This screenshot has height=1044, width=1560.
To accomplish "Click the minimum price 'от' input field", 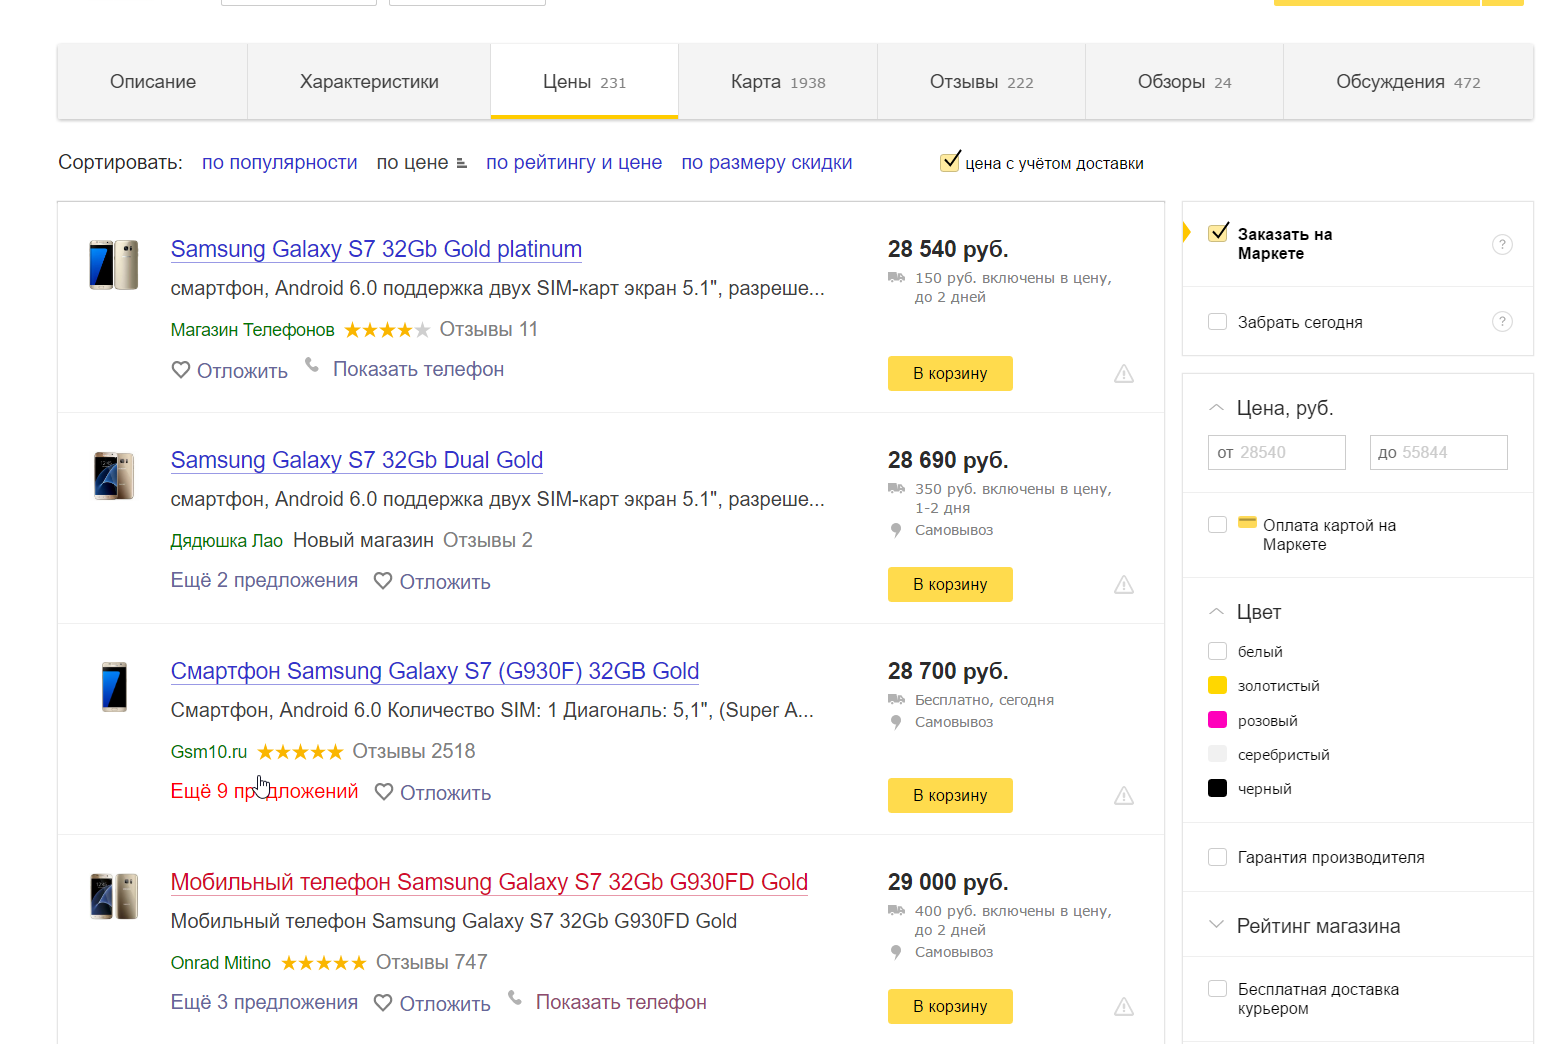I will pos(1277,453).
